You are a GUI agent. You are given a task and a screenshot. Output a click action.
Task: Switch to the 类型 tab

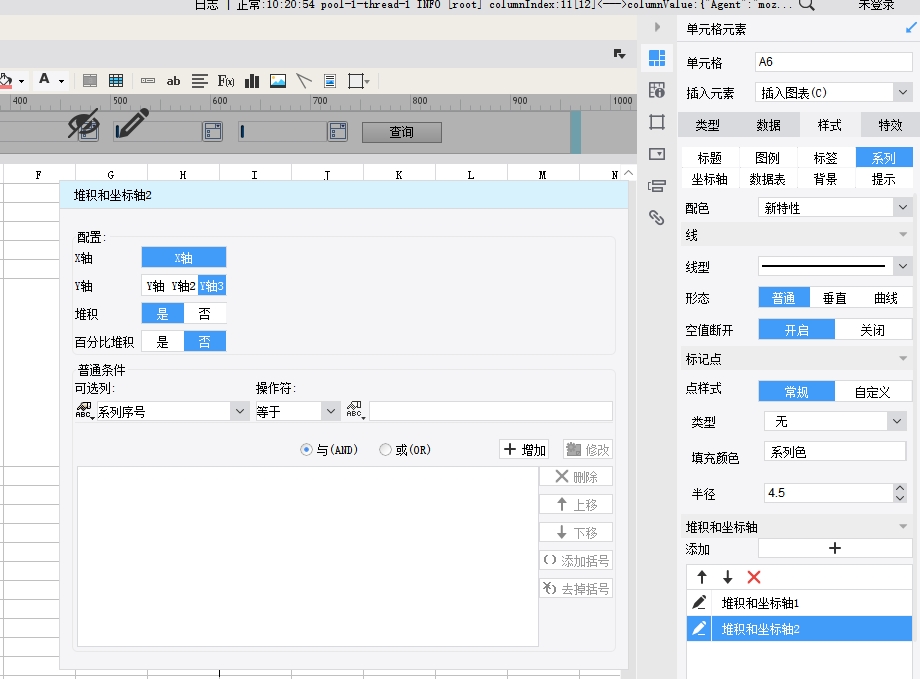click(x=708, y=125)
